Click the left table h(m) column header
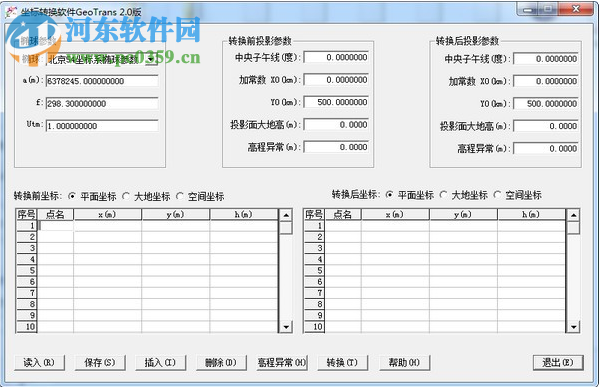The height and width of the screenshot is (387, 599). 244,215
